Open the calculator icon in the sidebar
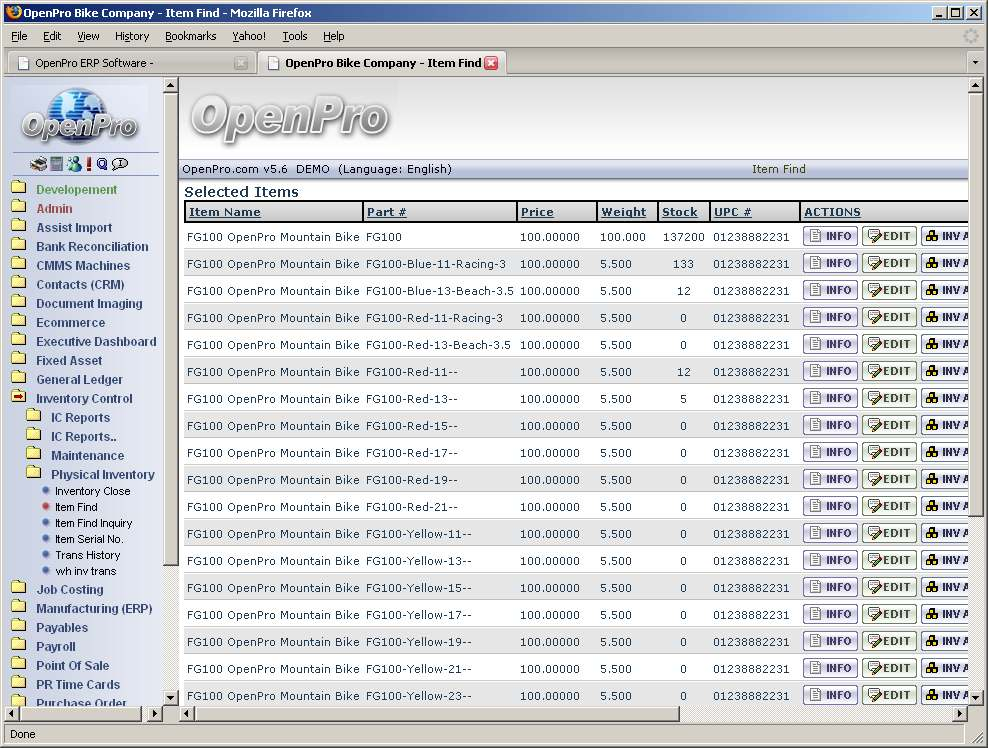 [x=57, y=164]
